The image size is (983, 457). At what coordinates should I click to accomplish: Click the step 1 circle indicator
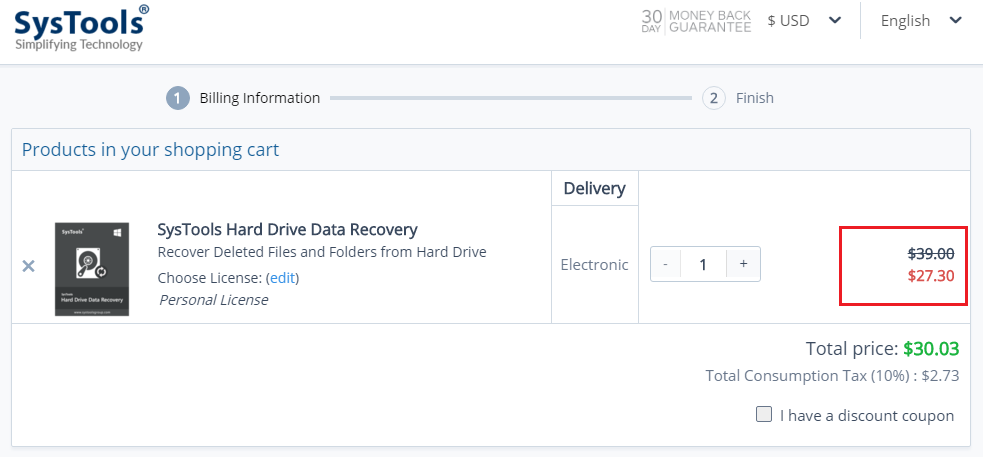[178, 98]
